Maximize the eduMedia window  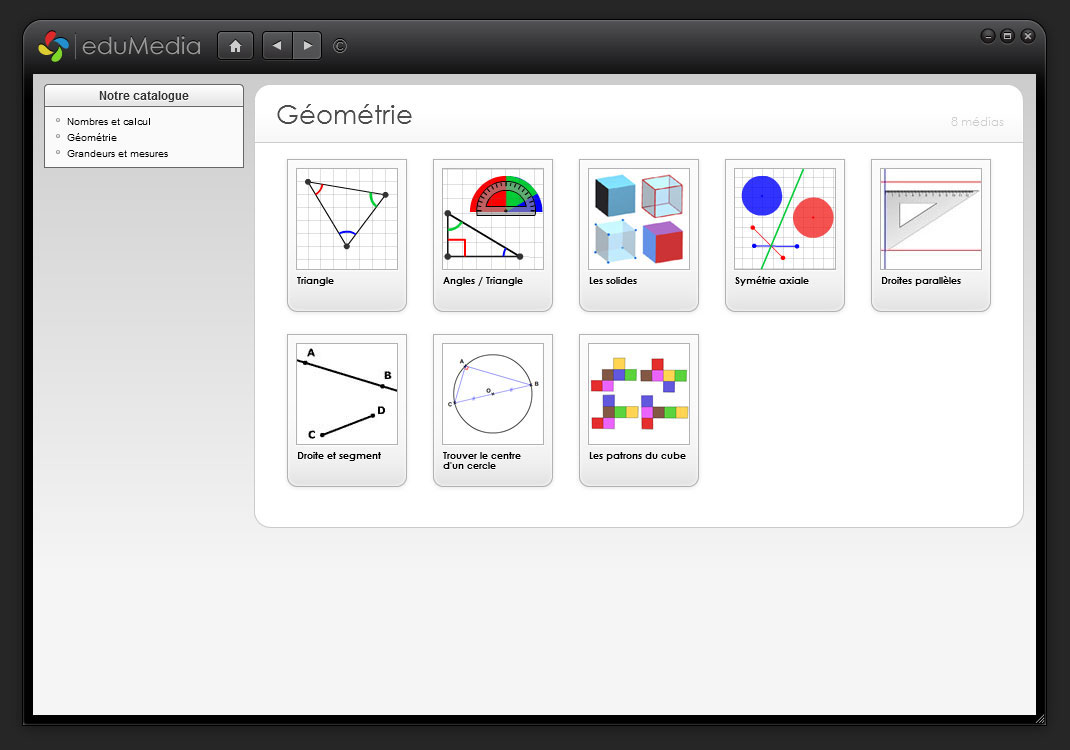point(1007,36)
